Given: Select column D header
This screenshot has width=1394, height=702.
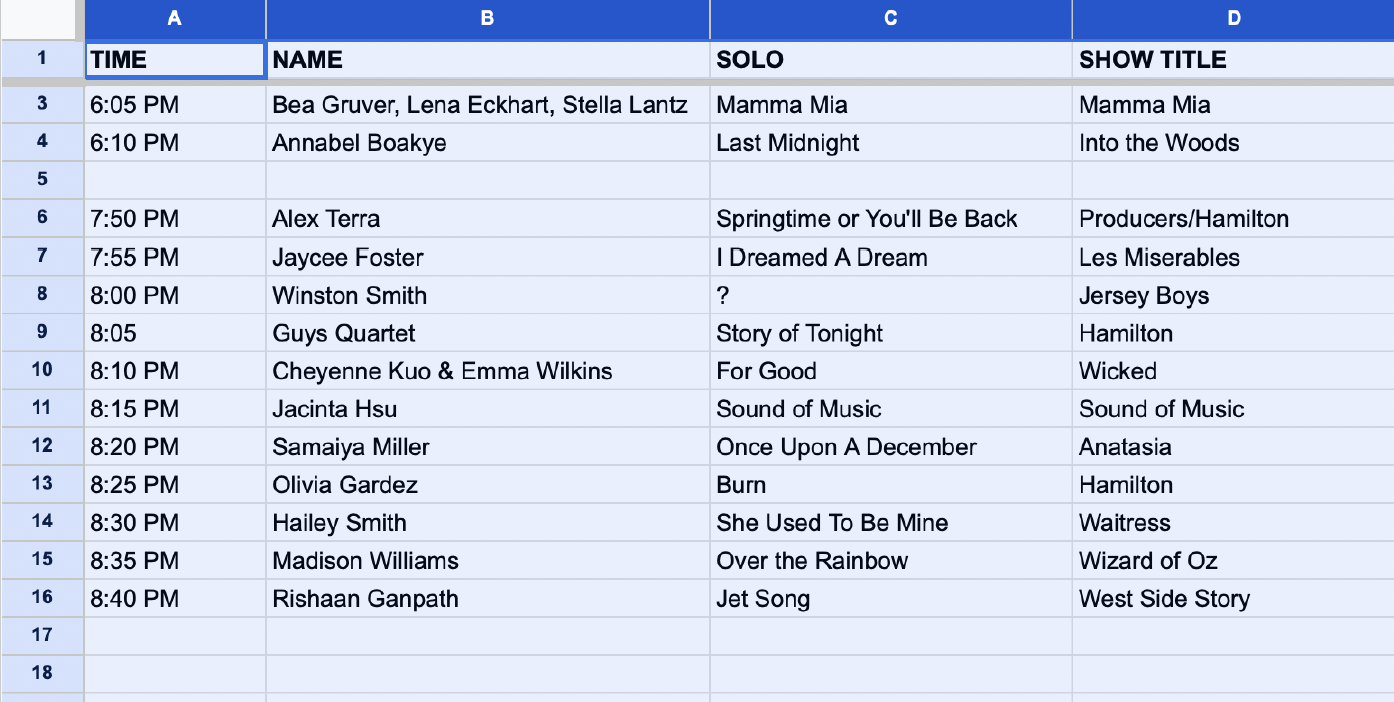Looking at the screenshot, I should 1233,18.
